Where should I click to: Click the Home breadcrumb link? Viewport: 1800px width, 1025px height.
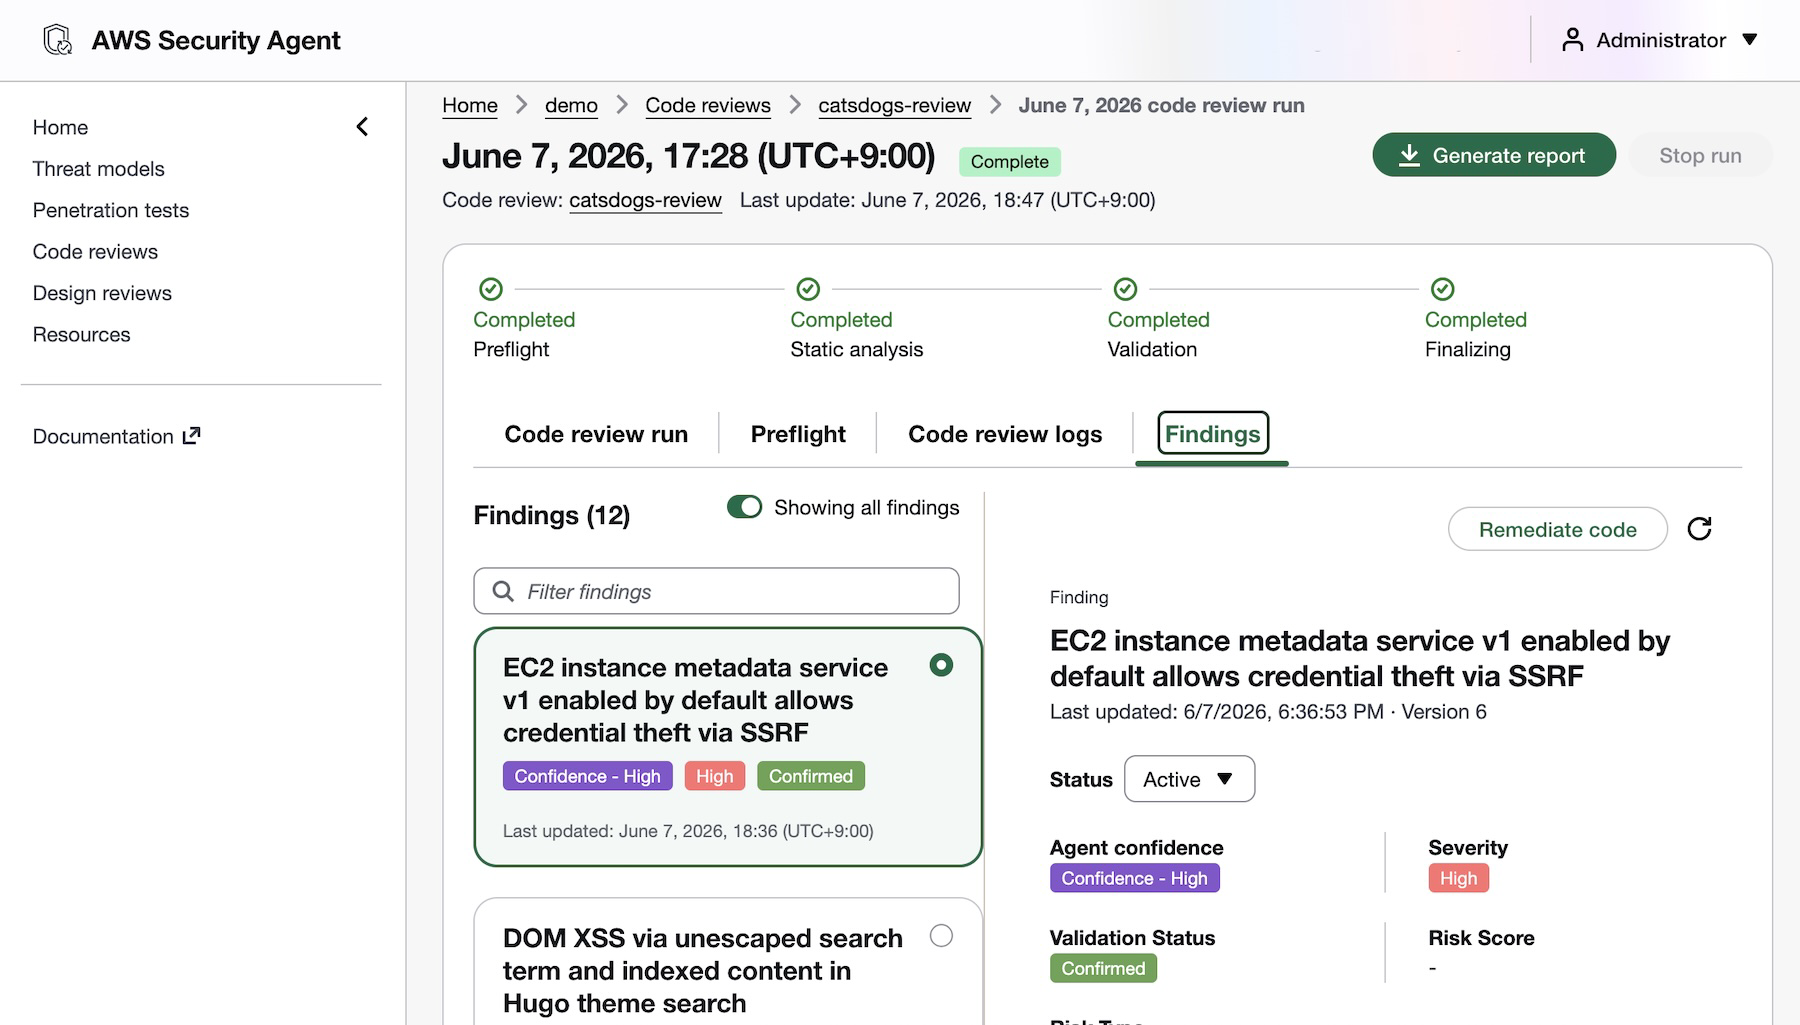(470, 105)
